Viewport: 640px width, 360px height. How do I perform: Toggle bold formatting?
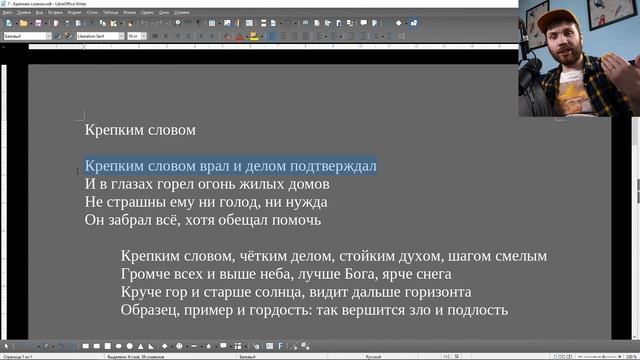[155, 36]
